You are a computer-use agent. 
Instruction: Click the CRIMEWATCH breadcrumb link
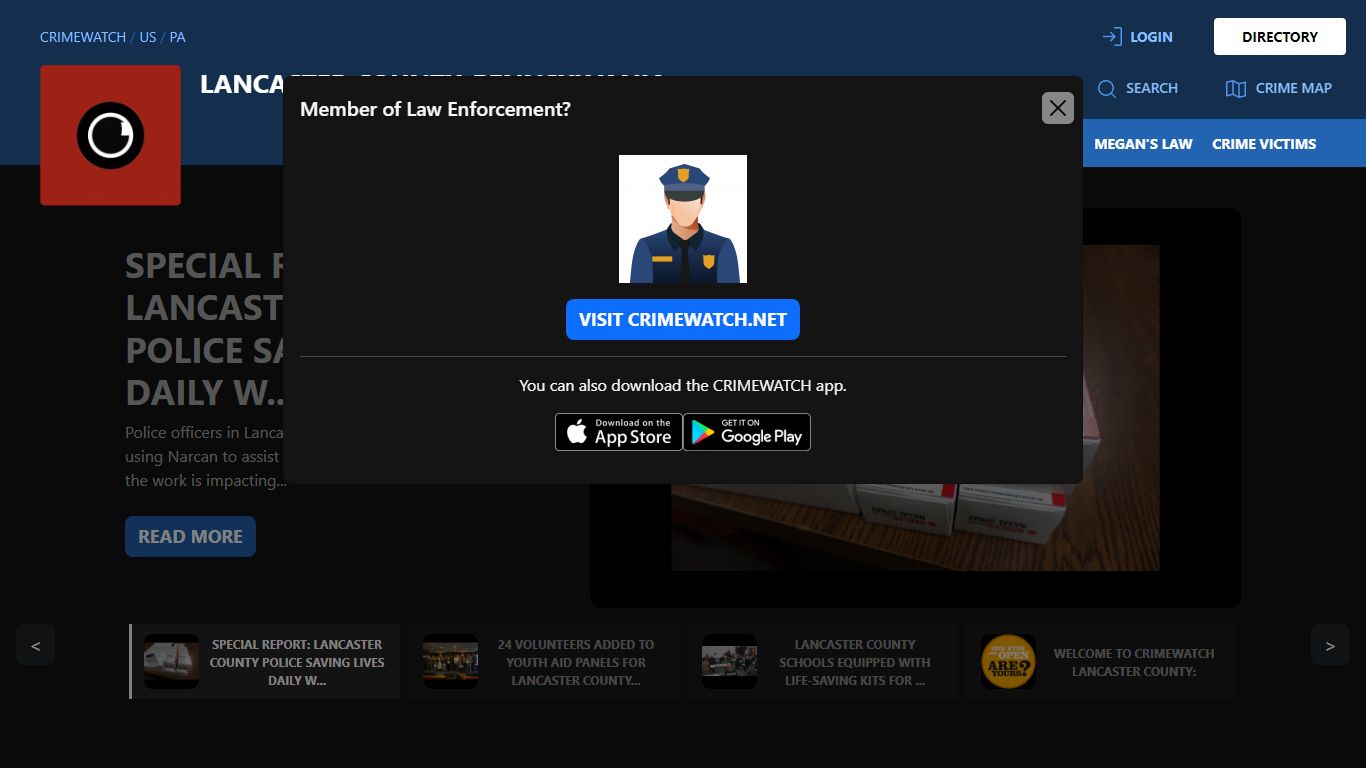point(83,37)
